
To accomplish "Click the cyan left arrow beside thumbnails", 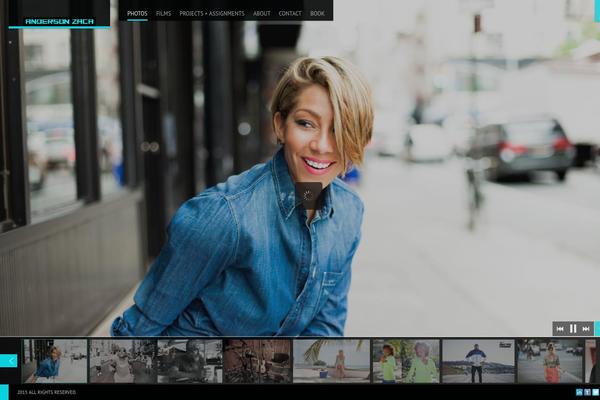I will click(9, 360).
